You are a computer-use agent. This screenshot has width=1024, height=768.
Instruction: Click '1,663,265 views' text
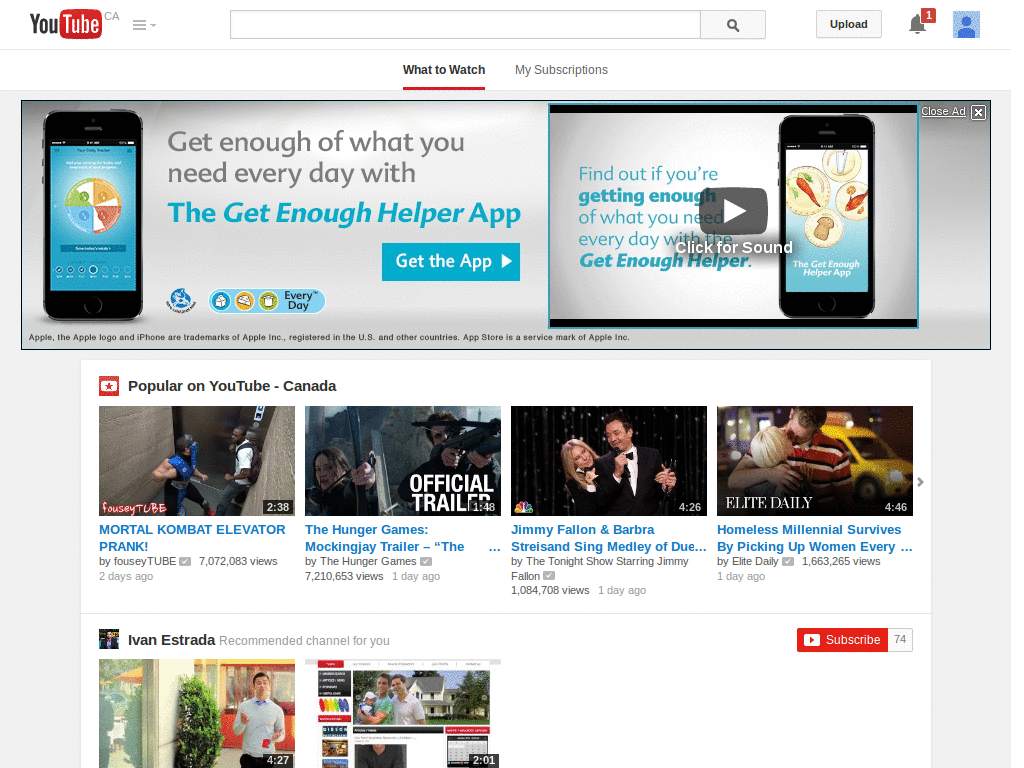[x=840, y=562]
